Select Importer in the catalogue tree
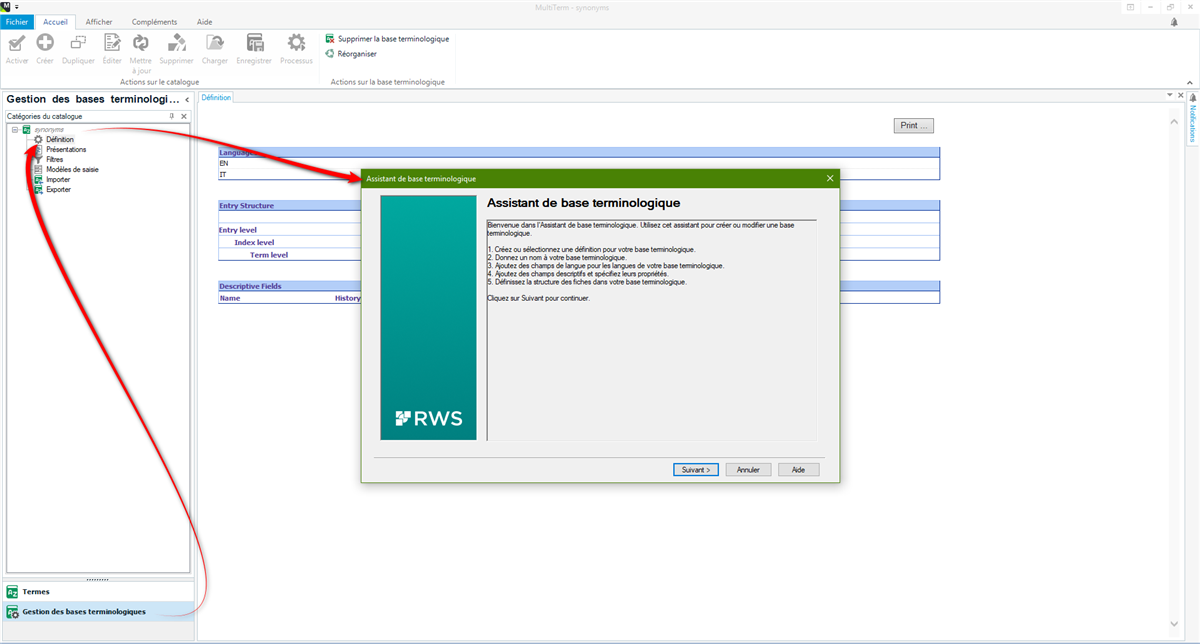1200x644 pixels. click(58, 179)
